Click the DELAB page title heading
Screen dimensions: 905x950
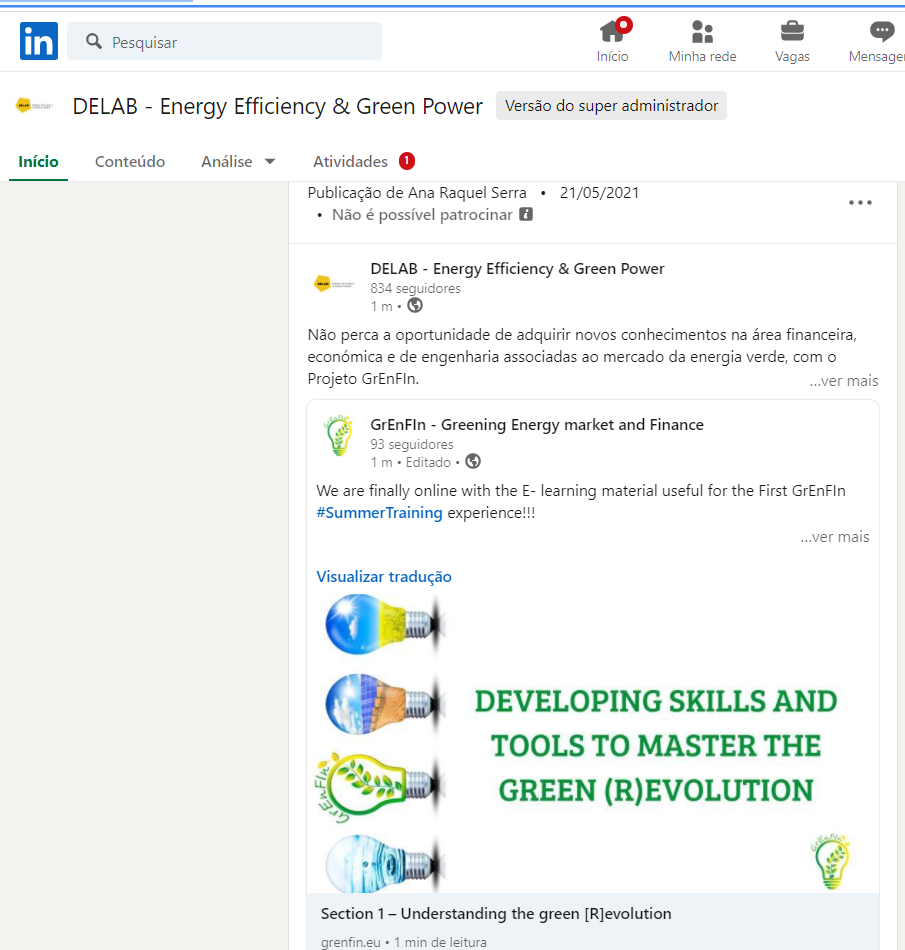[277, 106]
